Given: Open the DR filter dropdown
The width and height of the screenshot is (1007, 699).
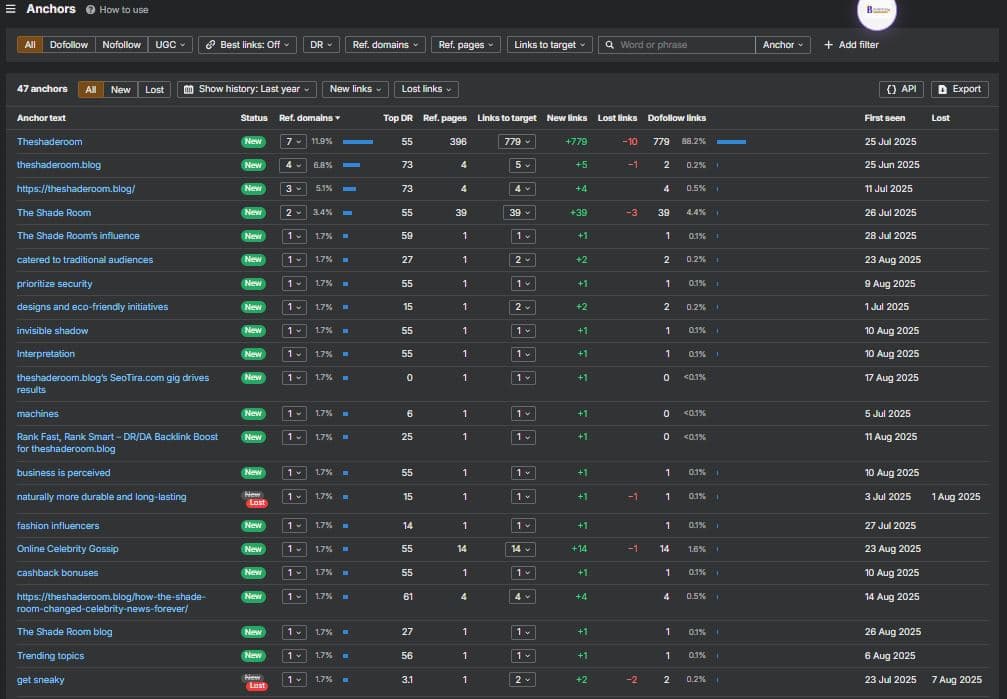Looking at the screenshot, I should (x=321, y=45).
